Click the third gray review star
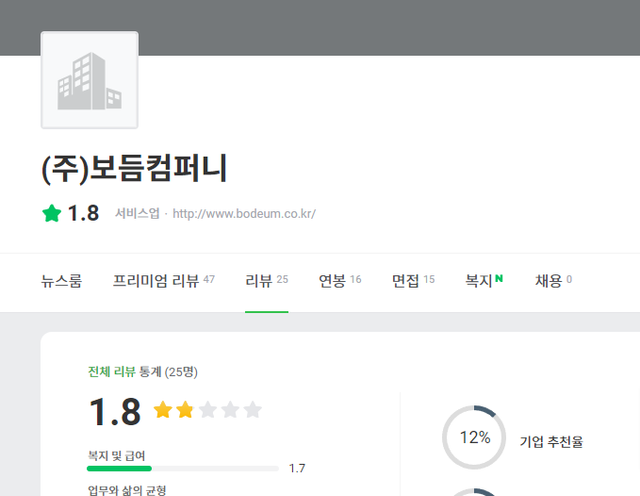 coord(208,410)
